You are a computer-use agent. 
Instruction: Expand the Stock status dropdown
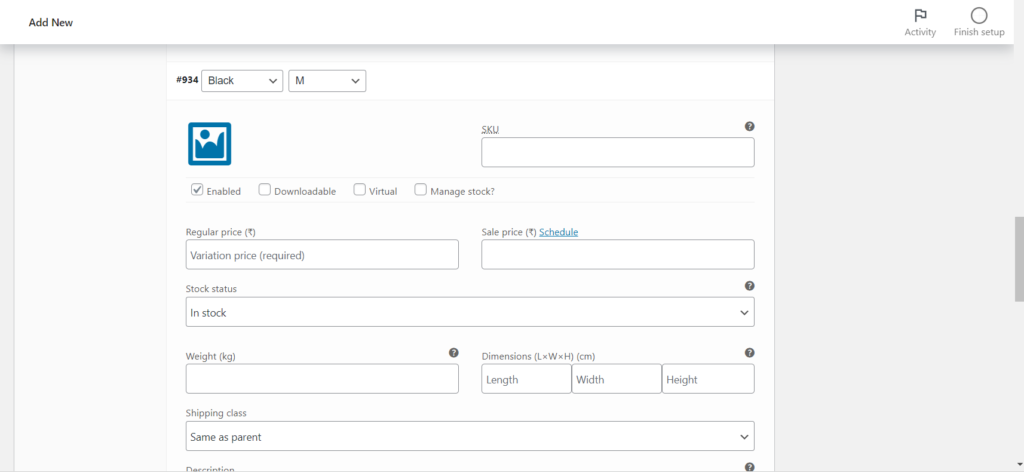click(469, 312)
